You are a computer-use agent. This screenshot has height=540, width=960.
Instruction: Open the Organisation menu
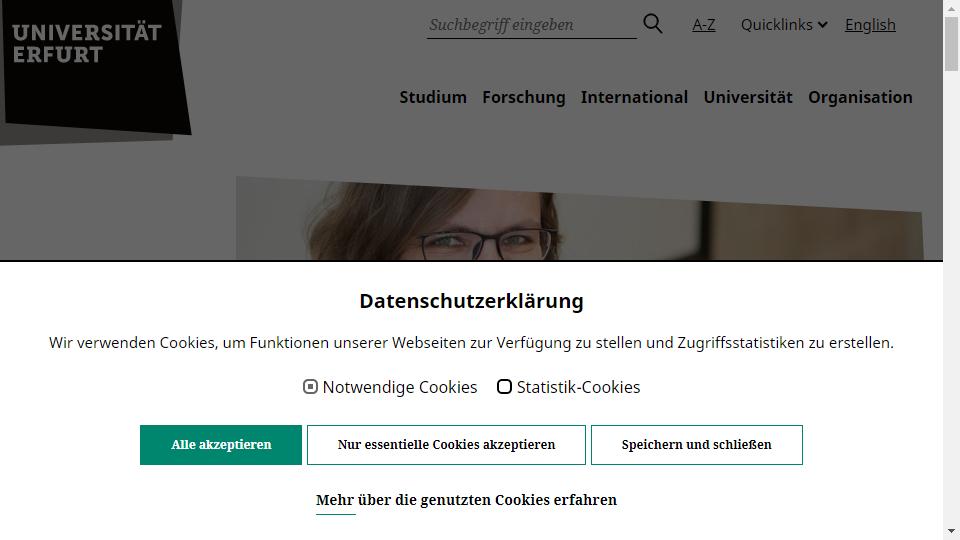[860, 97]
